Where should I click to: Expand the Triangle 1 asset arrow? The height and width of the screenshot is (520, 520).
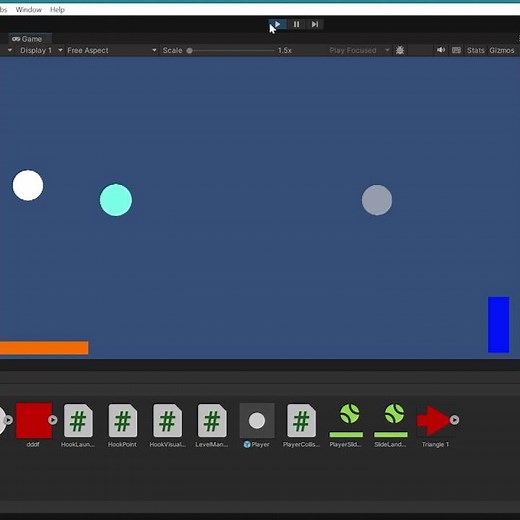[454, 420]
